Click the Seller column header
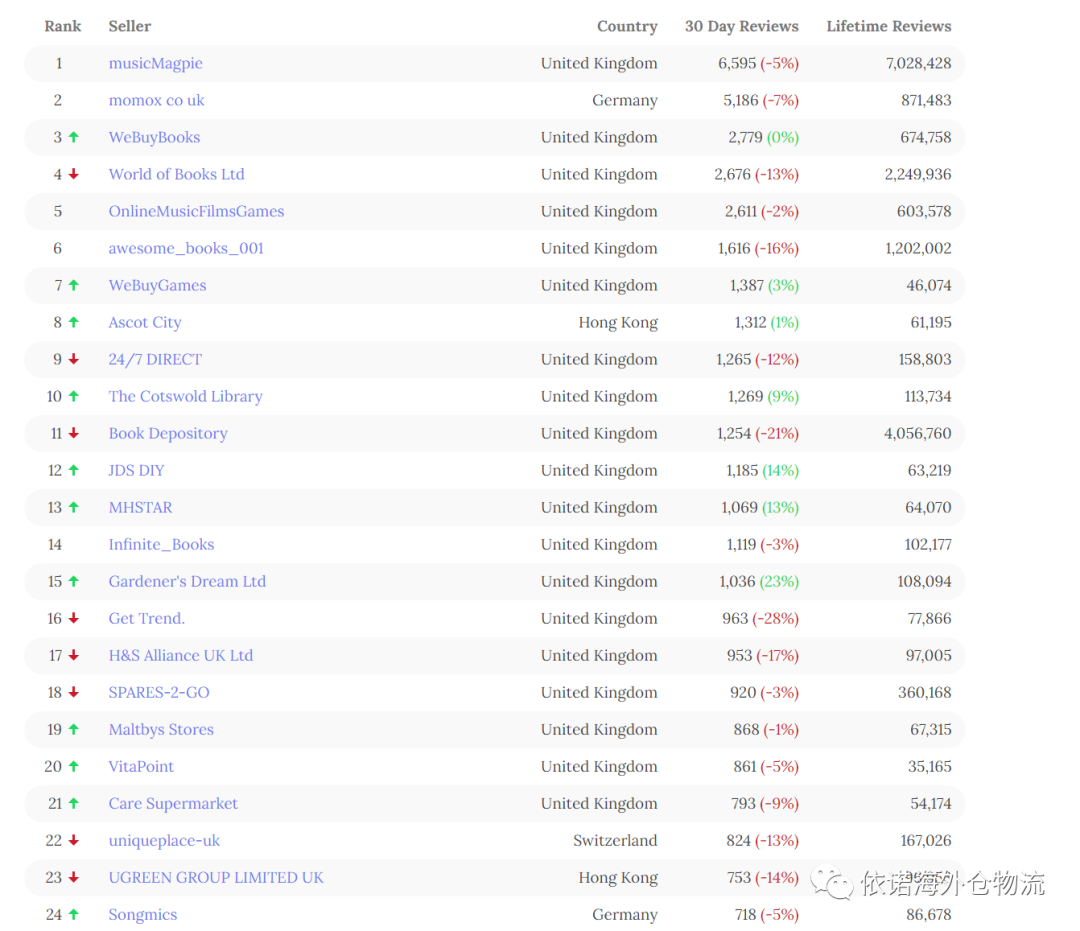Screen dimensions: 1080x931 [x=129, y=26]
